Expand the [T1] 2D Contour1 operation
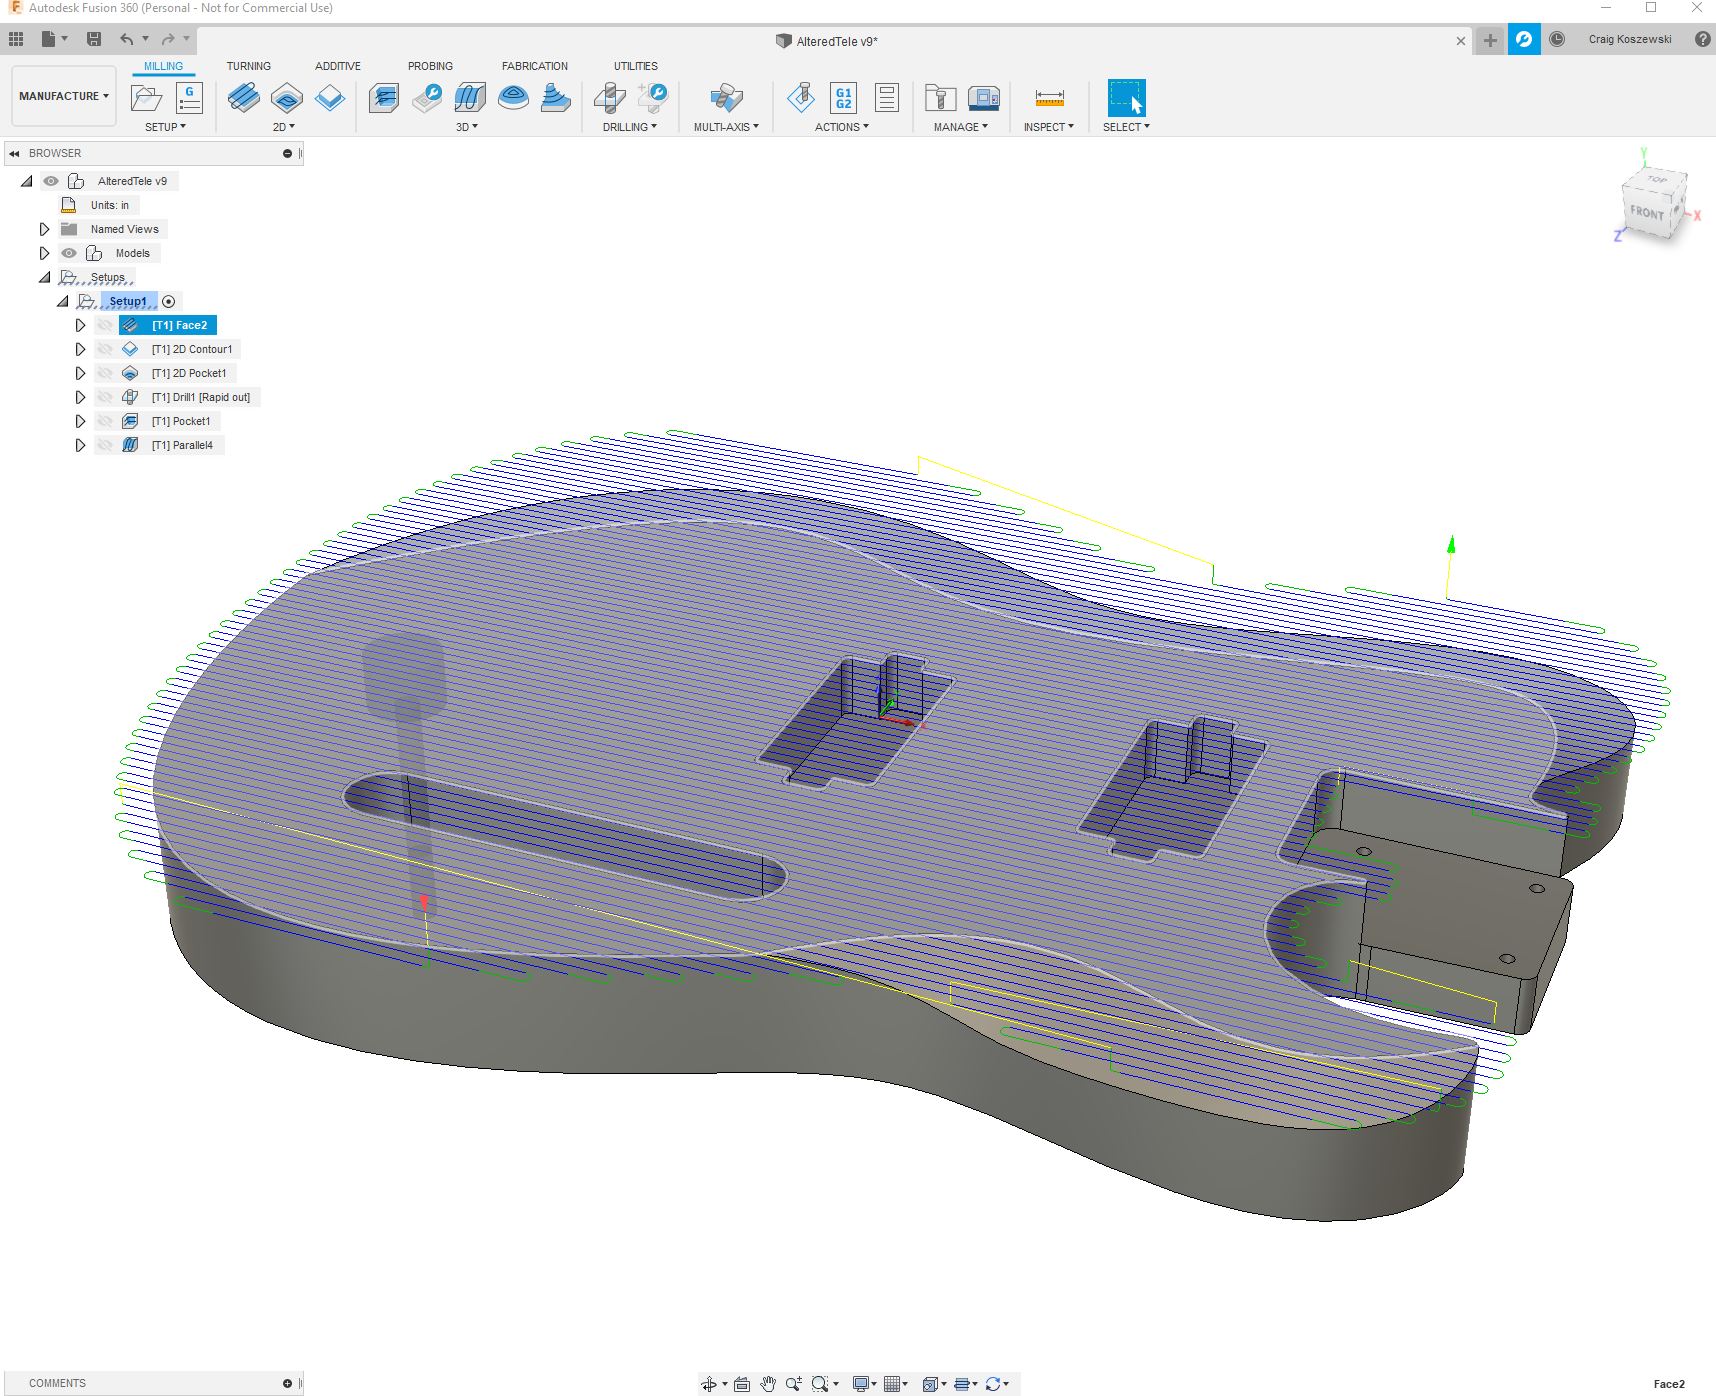 80,349
